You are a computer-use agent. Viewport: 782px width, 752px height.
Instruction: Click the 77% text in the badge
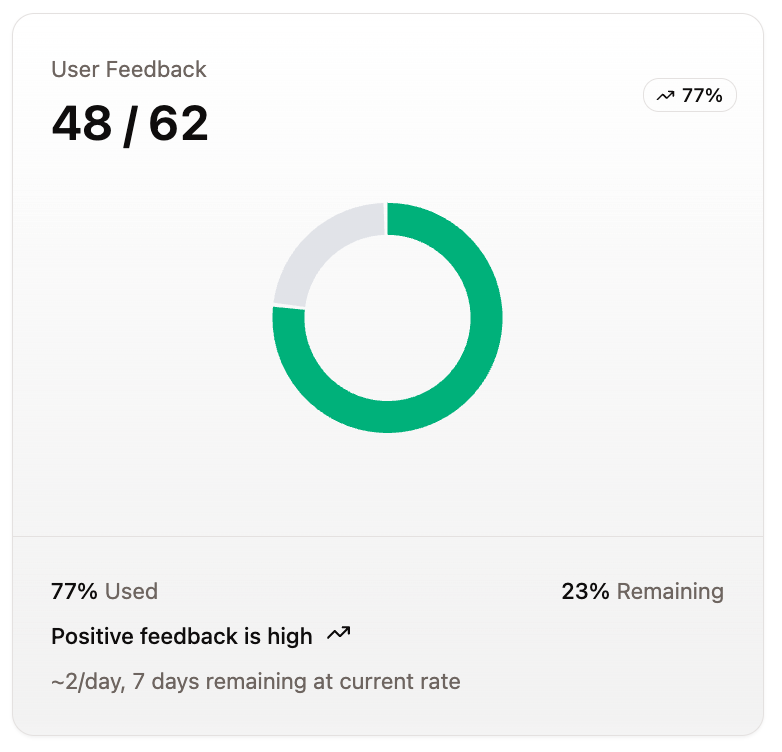pos(702,95)
